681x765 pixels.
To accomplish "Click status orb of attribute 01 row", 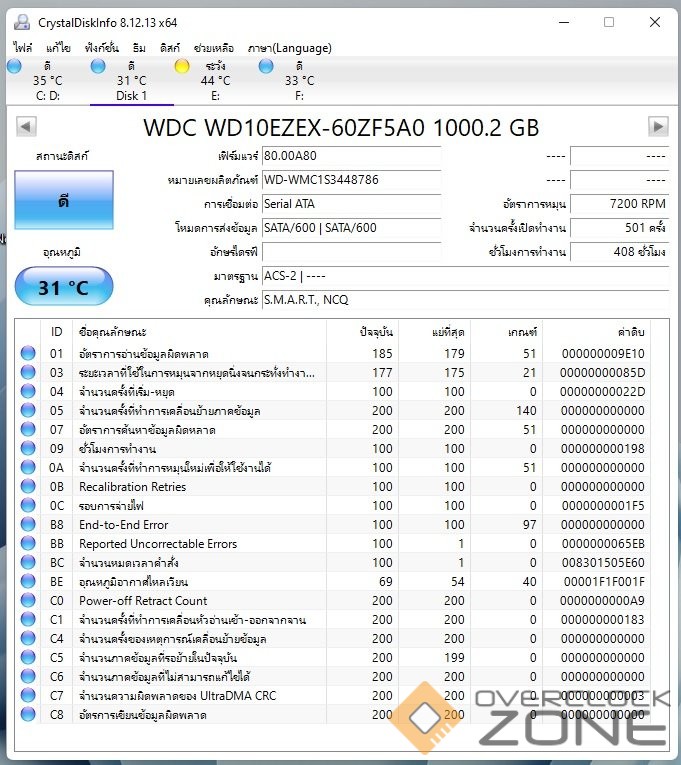I will [28, 353].
